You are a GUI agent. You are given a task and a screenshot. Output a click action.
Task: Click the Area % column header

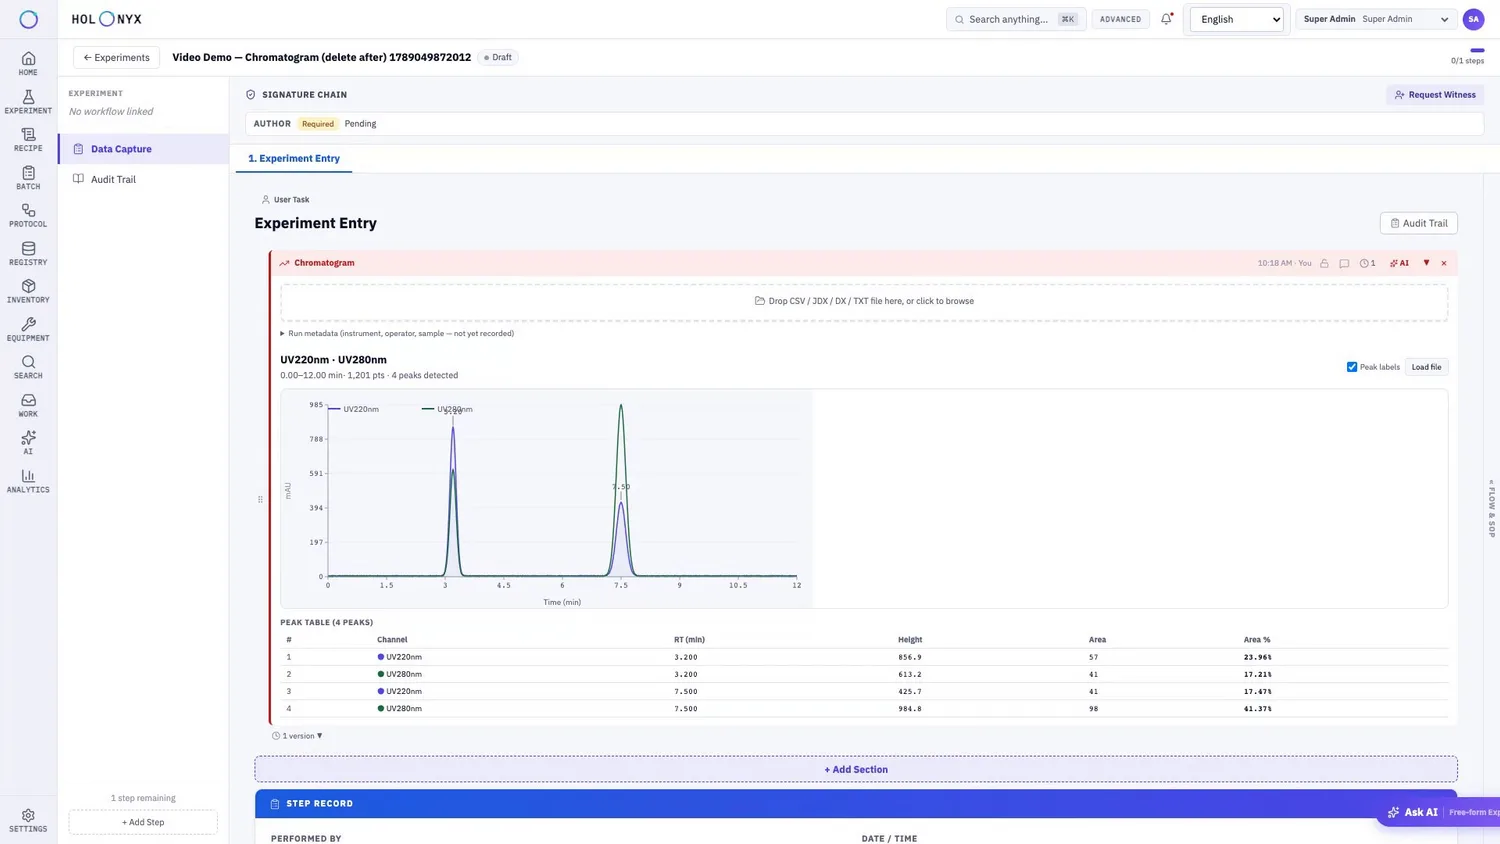pos(1257,640)
